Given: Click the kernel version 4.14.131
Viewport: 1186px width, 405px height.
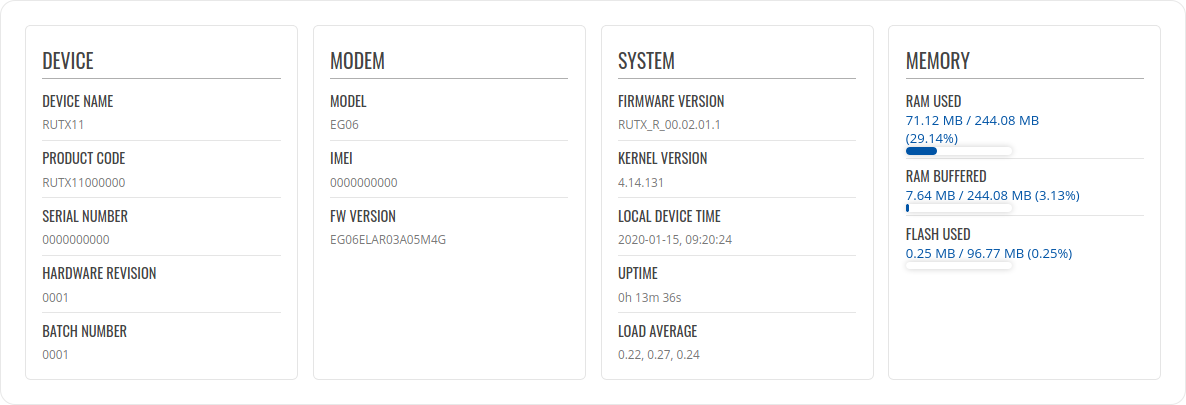Looking at the screenshot, I should point(641,182).
